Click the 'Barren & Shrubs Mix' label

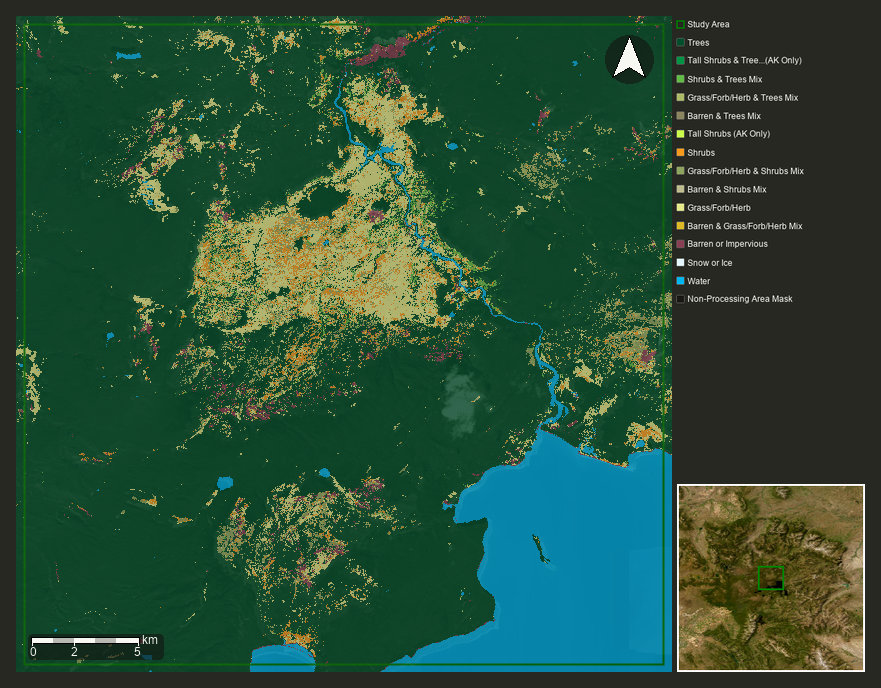[x=726, y=189]
